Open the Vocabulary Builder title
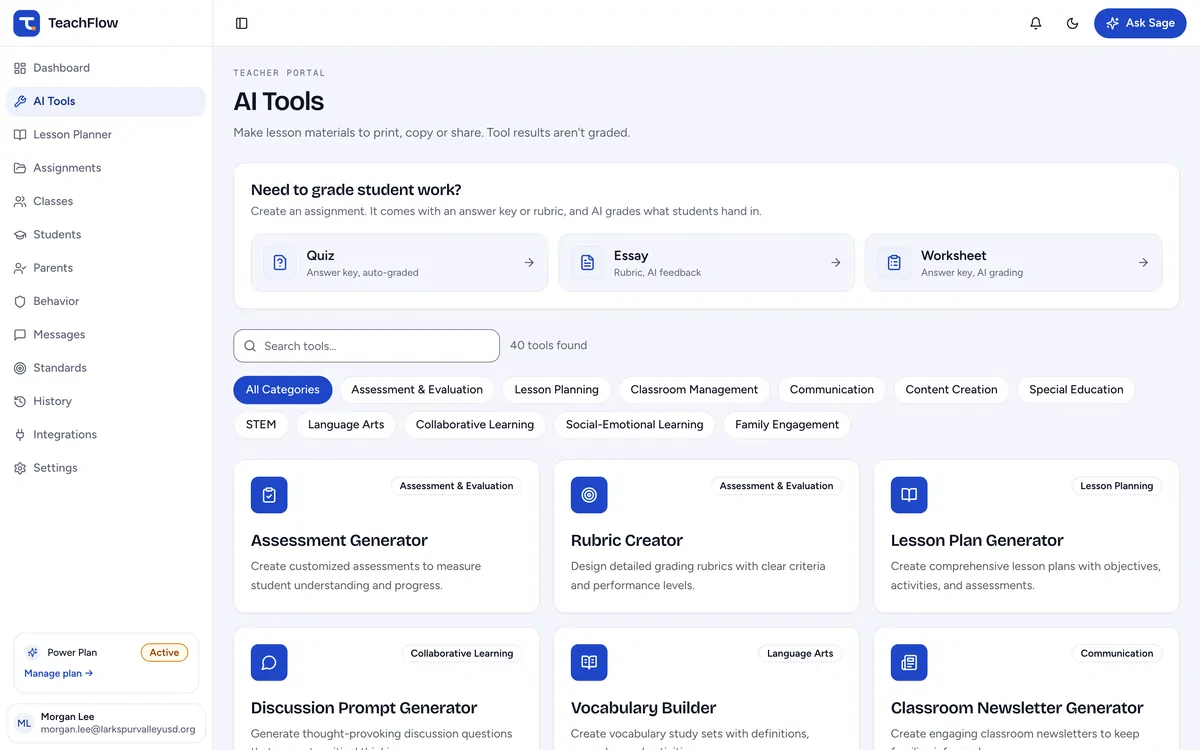Viewport: 1200px width, 750px height. [643, 708]
